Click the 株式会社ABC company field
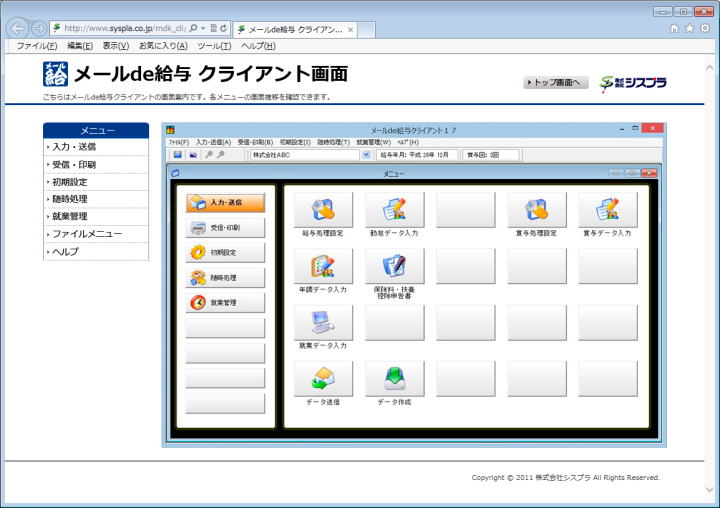 point(305,155)
